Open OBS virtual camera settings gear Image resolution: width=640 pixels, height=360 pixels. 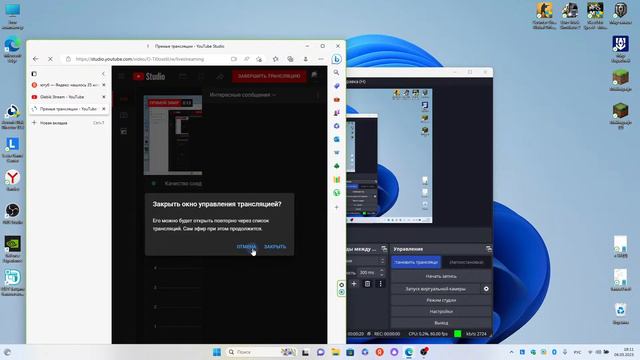coord(486,289)
